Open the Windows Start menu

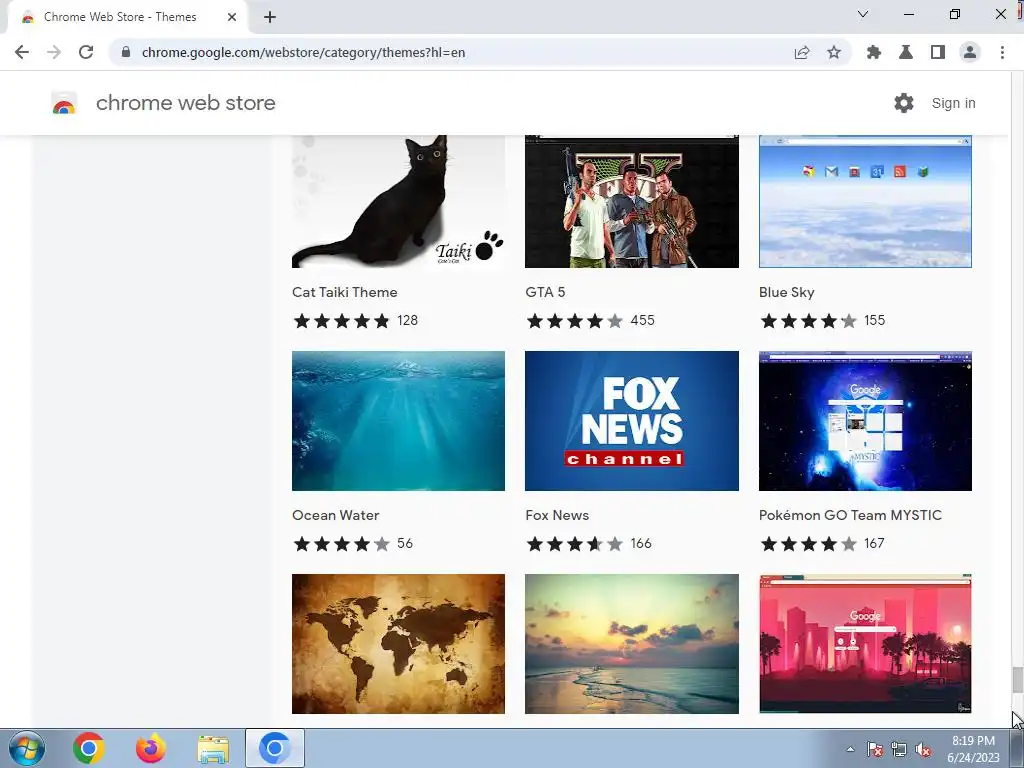(x=27, y=748)
